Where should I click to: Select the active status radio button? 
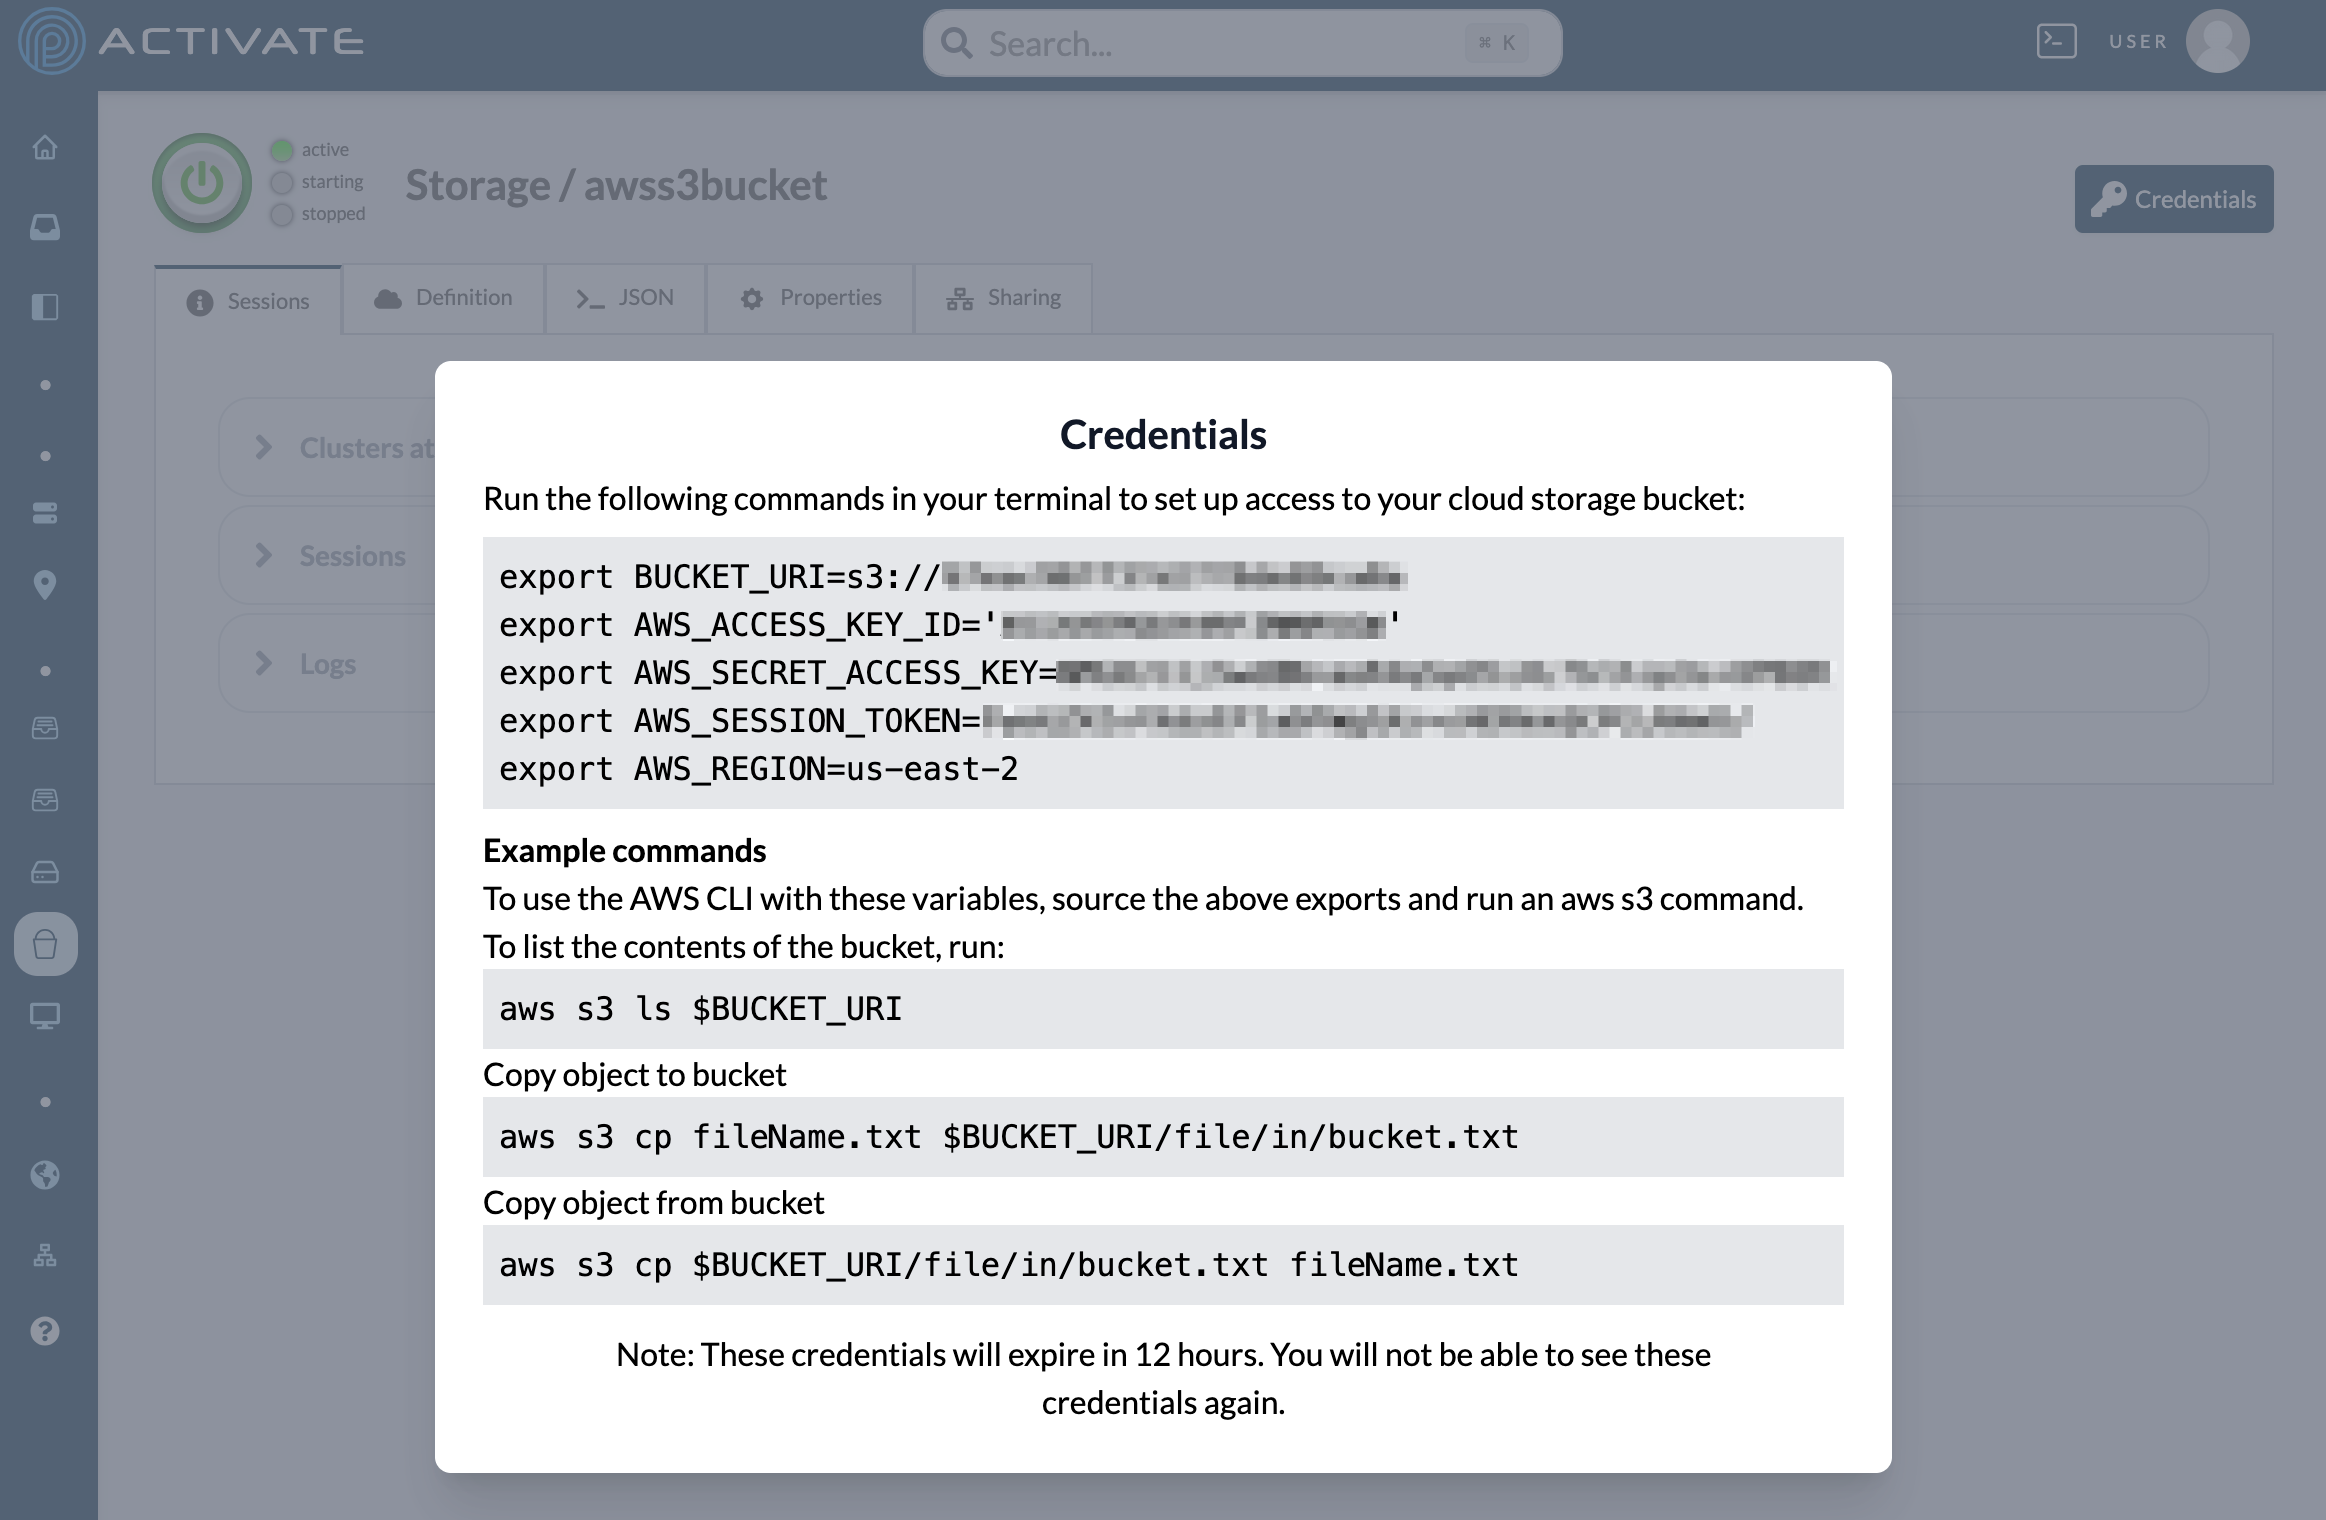tap(282, 148)
